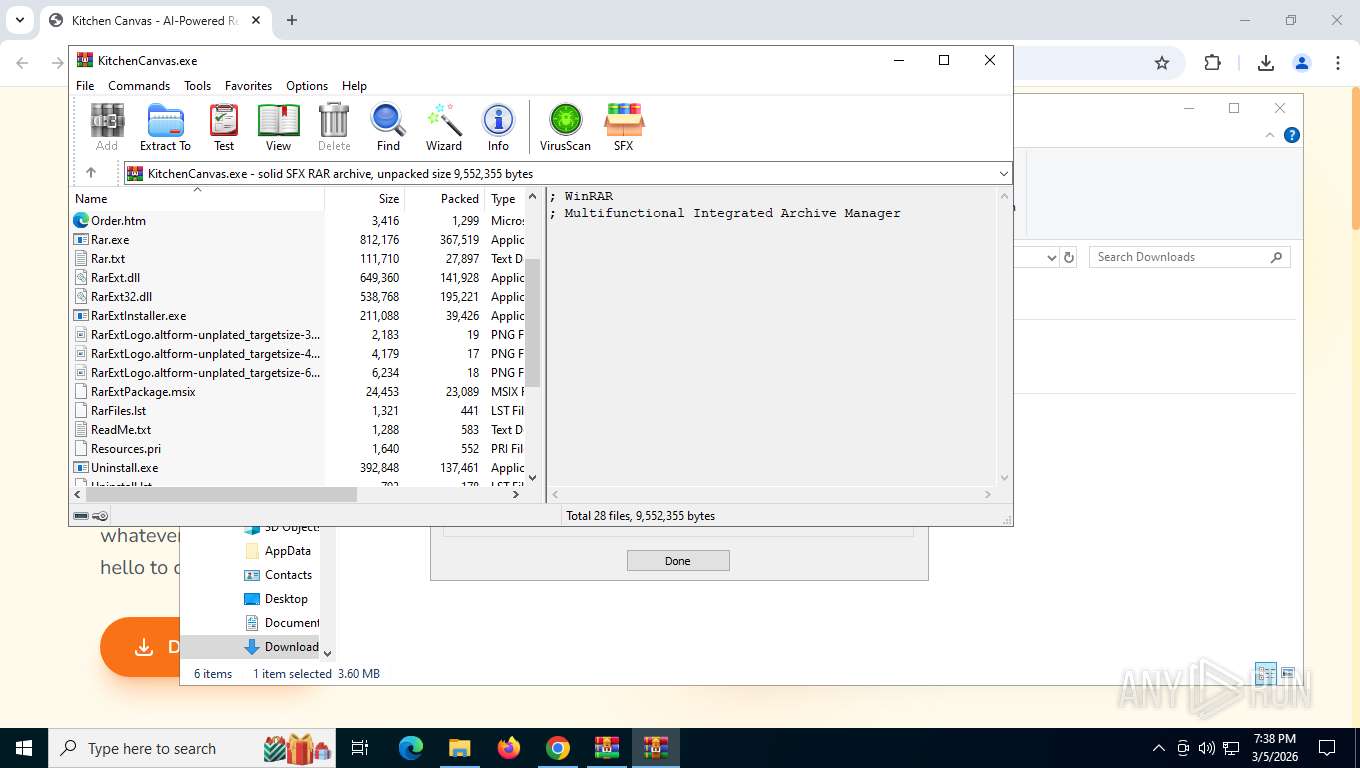Open the View file icon
Image resolution: width=1360 pixels, height=768 pixels.
coord(279,127)
